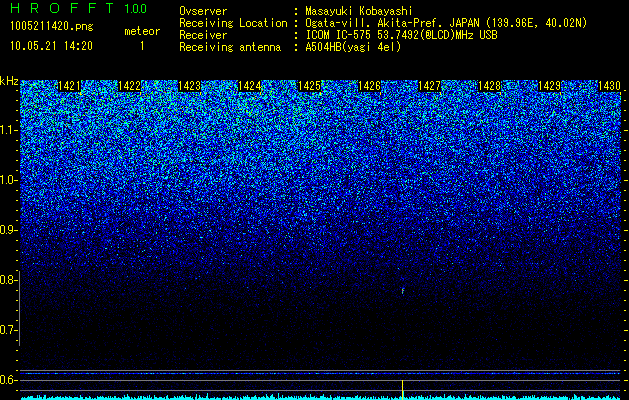The image size is (629, 400).
Task: Click the 1422 time marker
Action: click(130, 86)
